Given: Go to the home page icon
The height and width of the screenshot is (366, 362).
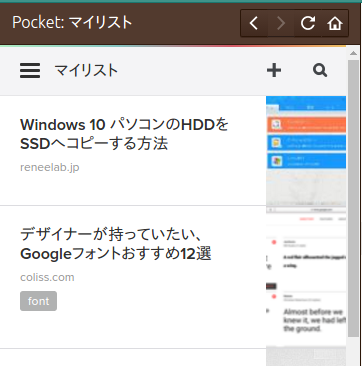Looking at the screenshot, I should point(335,23).
